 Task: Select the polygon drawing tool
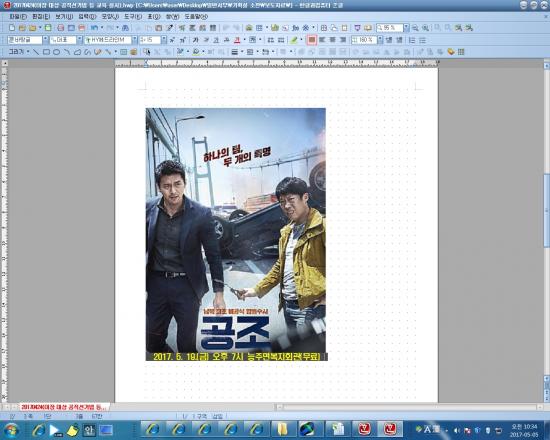coord(77,52)
